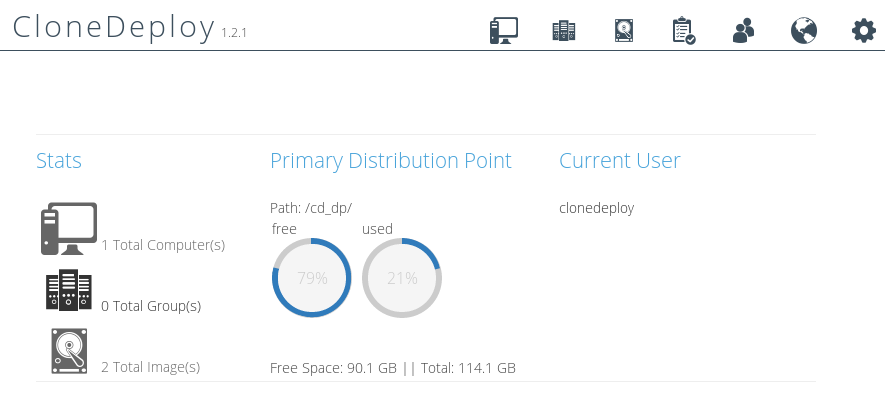Viewport: 885px width, 417px height.
Task: Open the Tasks clipboard icon in navbar
Action: (x=684, y=31)
